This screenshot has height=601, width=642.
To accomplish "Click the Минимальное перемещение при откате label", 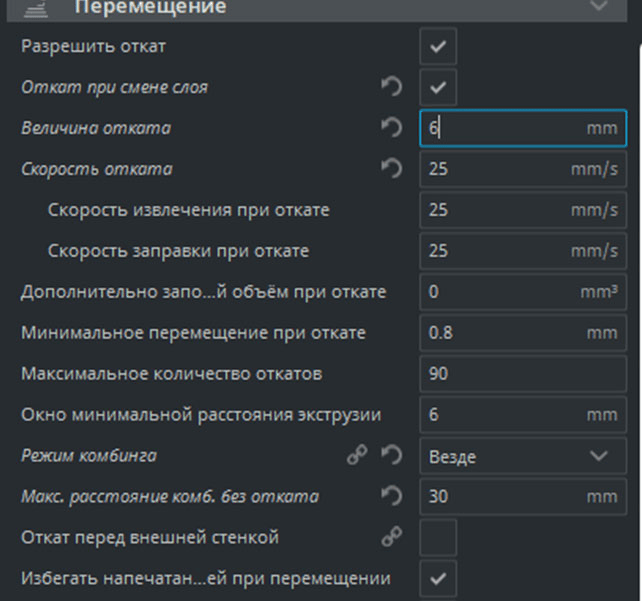I will 193,333.
